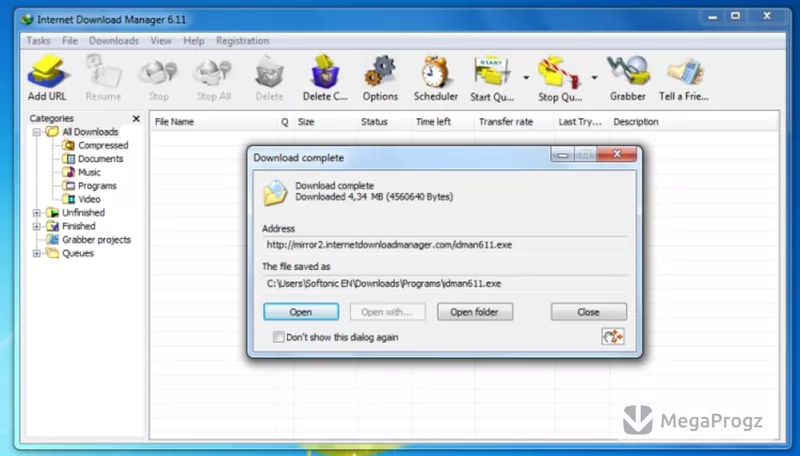
Task: Click the Grabber projects icon
Action: click(x=53, y=239)
